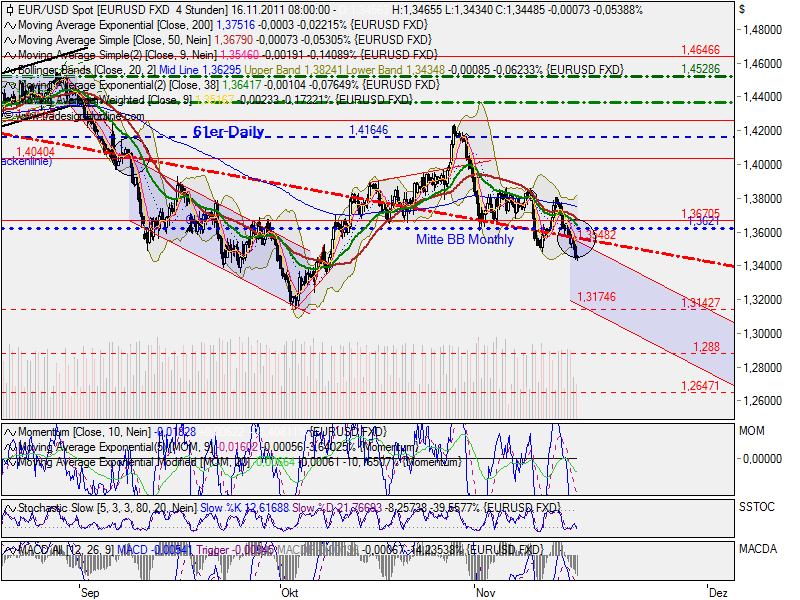Toggle the Moving Average Simple(2) [Close, 9] line
This screenshot has width=800, height=600.
pyautogui.click(x=9, y=57)
